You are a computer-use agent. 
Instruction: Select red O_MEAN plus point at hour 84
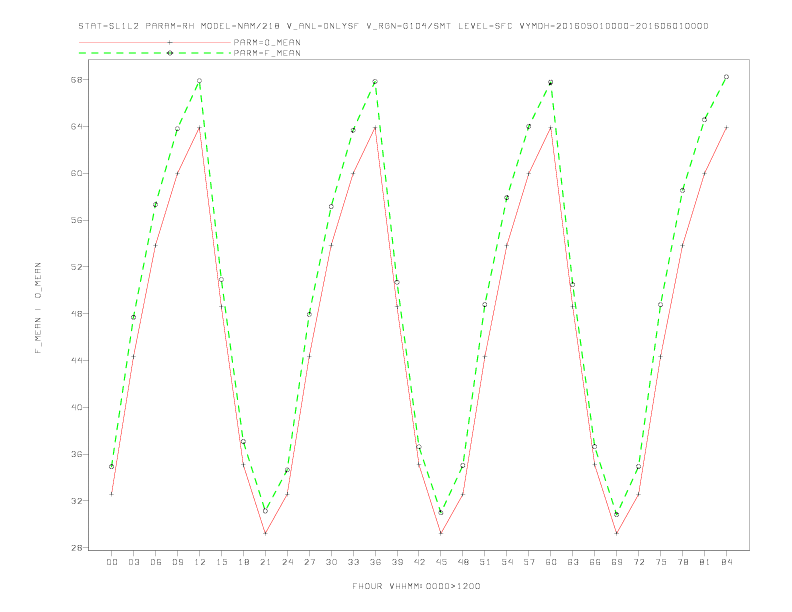[726, 127]
